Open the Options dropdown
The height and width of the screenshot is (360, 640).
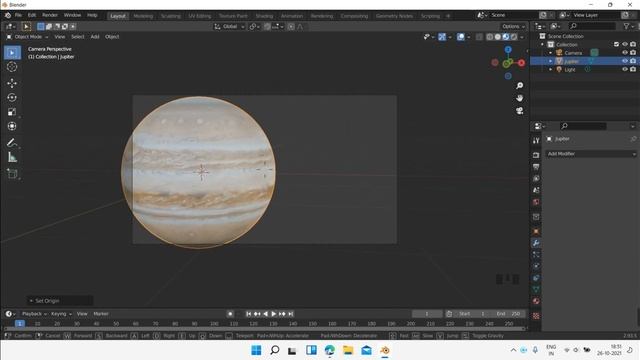coord(513,27)
